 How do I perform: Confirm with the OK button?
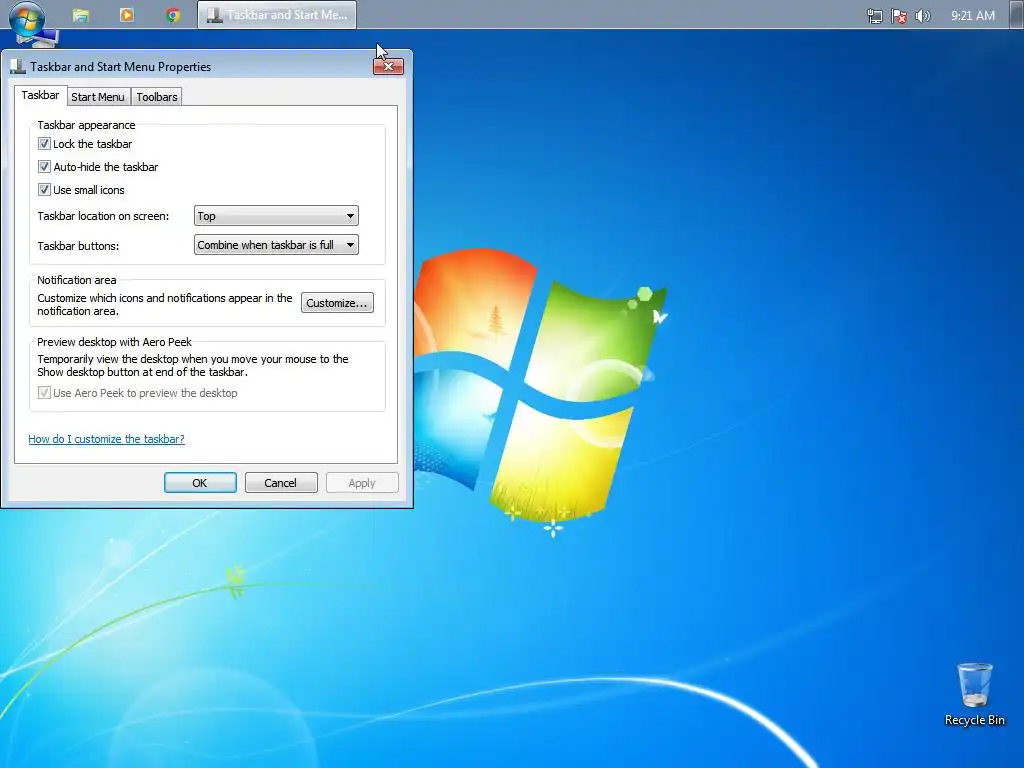[x=200, y=483]
